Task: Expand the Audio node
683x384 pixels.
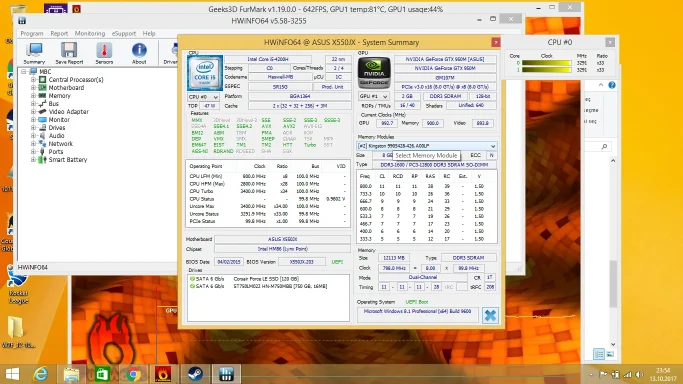Action: point(33,136)
